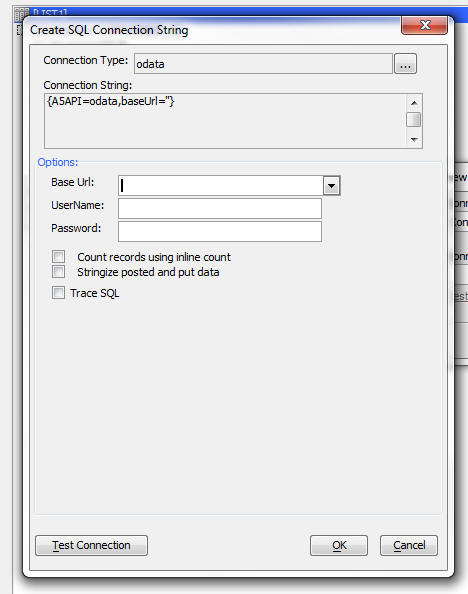The width and height of the screenshot is (468, 594).
Task: Toggle Stringize posted and put data checkbox
Action: [58, 272]
